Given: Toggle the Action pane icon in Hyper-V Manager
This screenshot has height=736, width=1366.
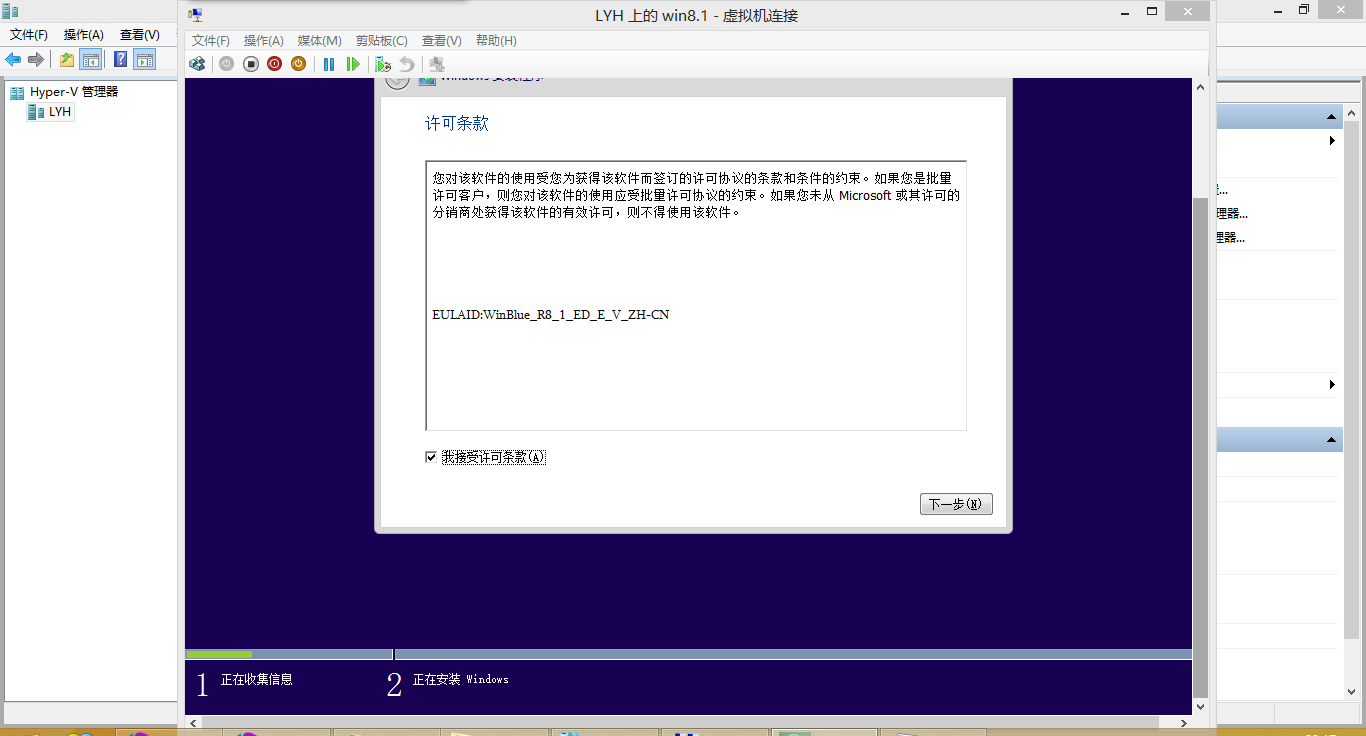Looking at the screenshot, I should (145, 60).
